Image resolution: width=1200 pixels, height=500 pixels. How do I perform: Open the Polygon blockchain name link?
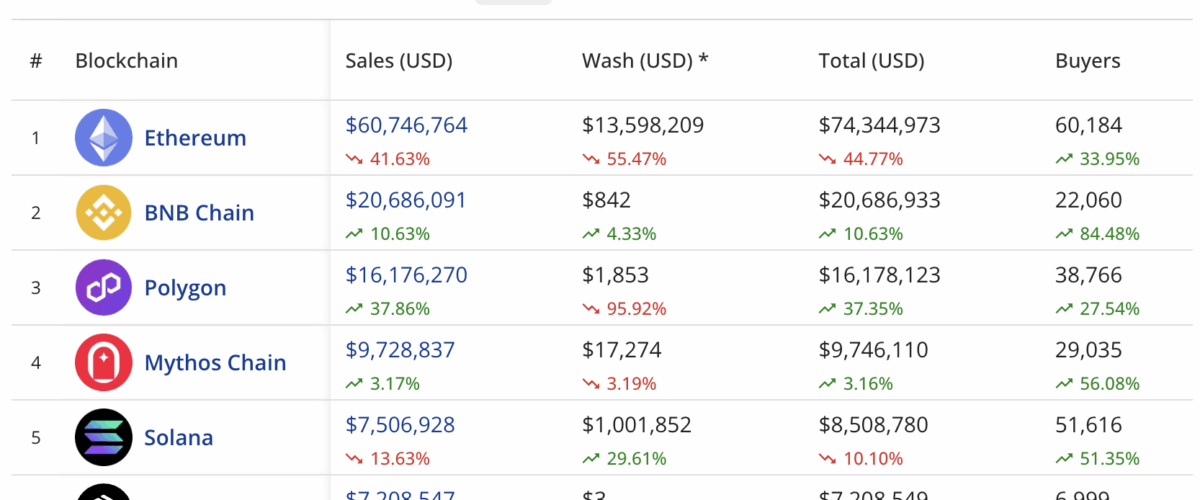point(185,288)
